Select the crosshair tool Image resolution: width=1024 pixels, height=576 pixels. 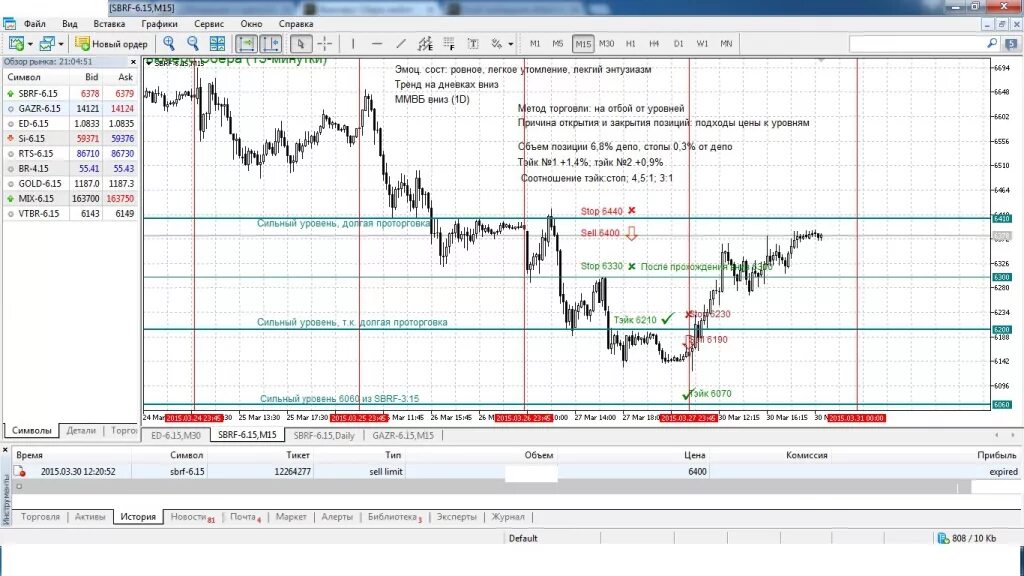tap(325, 44)
